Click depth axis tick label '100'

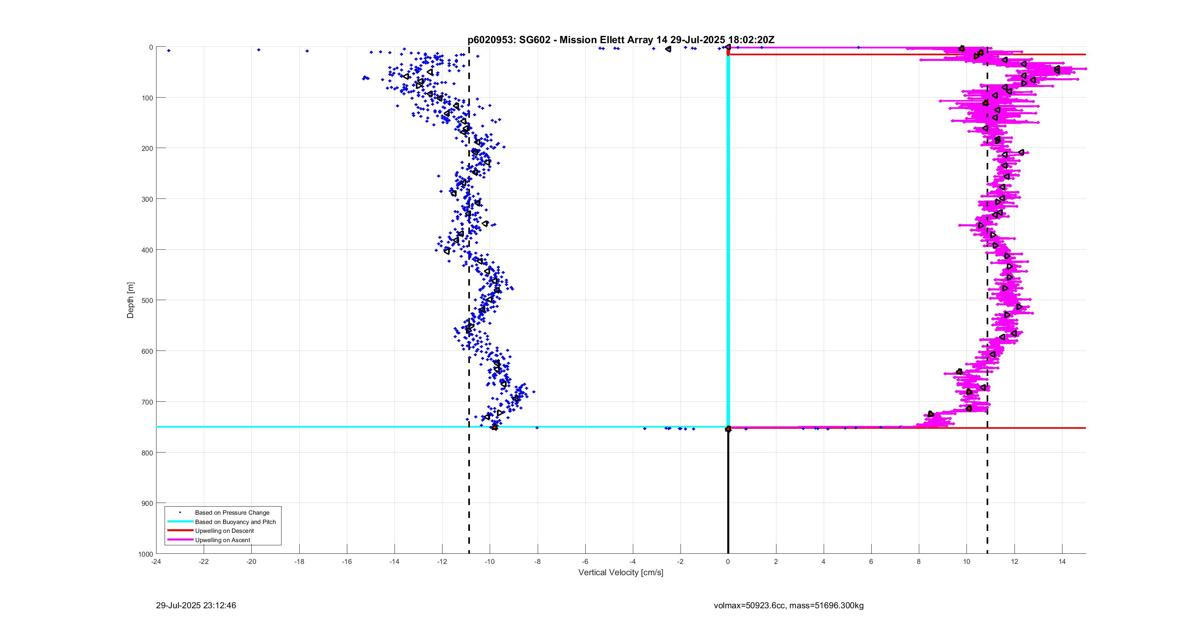146,98
